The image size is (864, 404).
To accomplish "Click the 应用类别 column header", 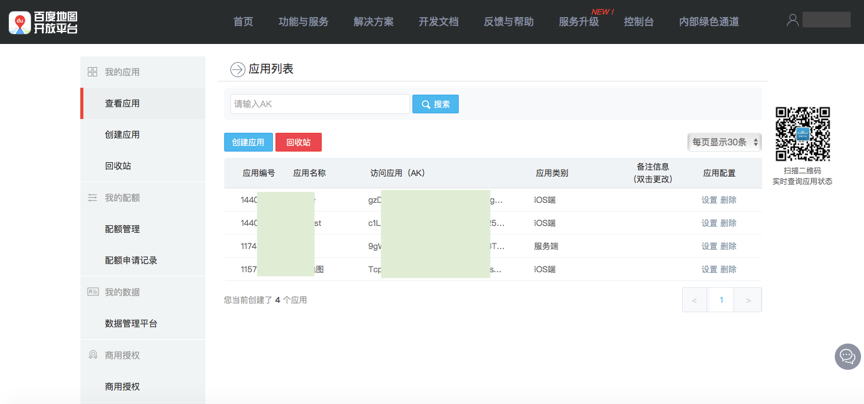I will pyautogui.click(x=552, y=173).
